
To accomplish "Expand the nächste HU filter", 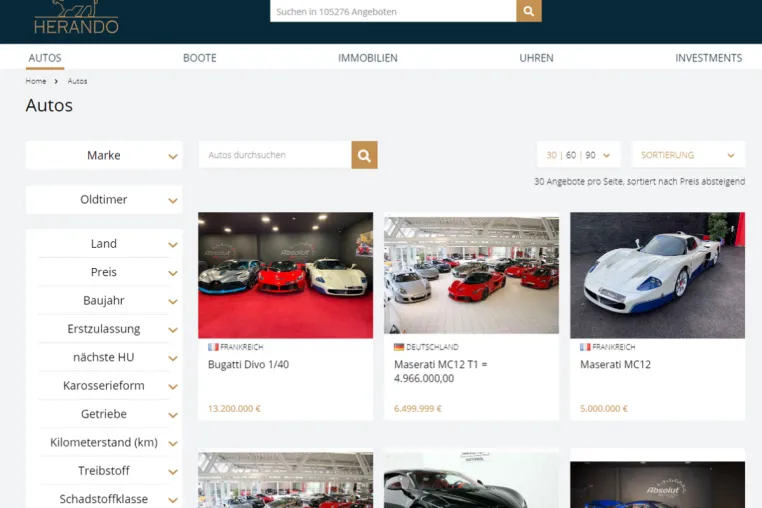I will 104,357.
